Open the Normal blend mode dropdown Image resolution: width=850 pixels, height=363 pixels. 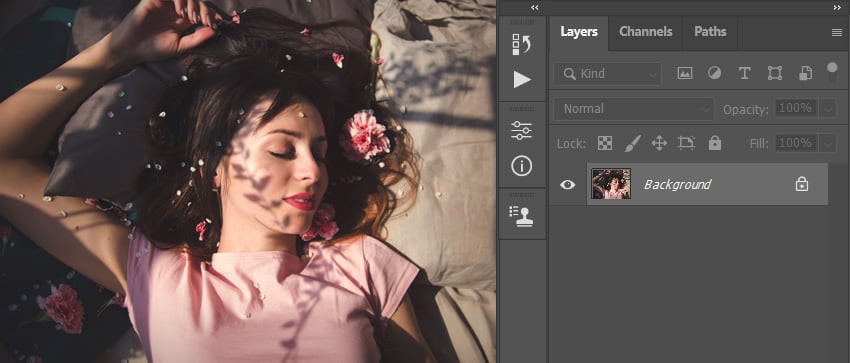point(634,109)
